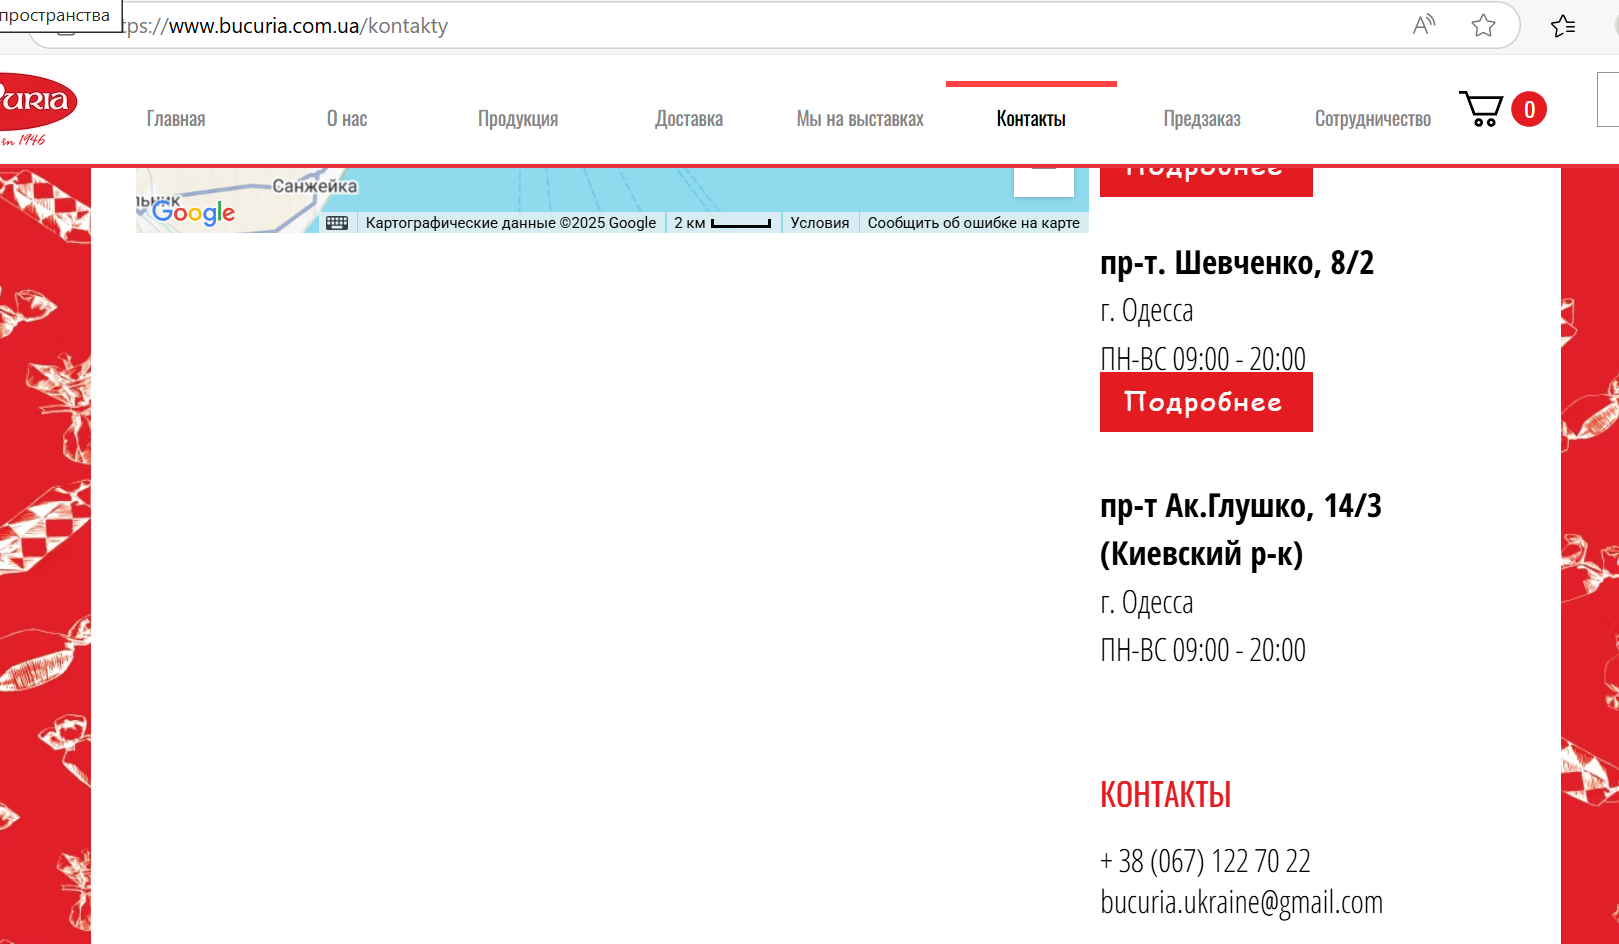Add page to favorites with star icon
Screen dimensions: 1619x944
point(1483,25)
